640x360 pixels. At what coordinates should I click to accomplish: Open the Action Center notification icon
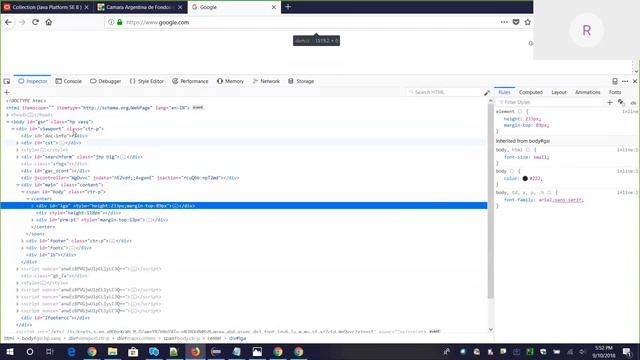click(x=627, y=351)
